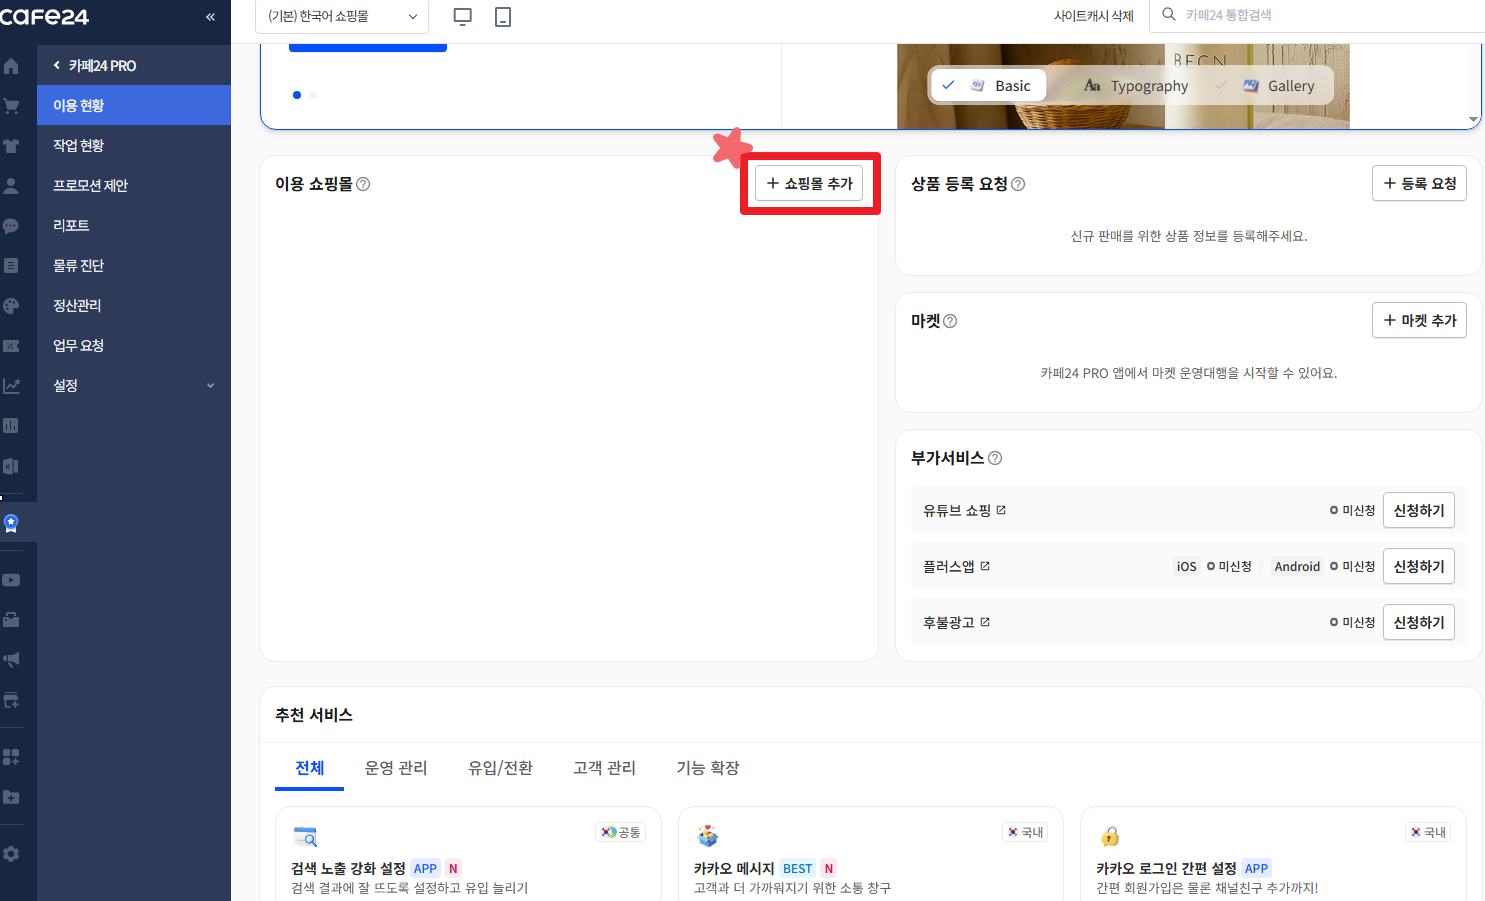Viewport: 1485px width, 901px height.
Task: Open the coupon promotion icon
Action: [11, 346]
